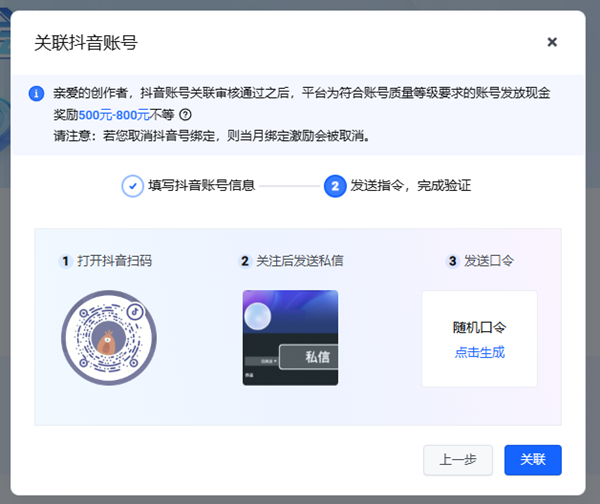This screenshot has width=600, height=504.
Task: Click step label 发送指令，完成验证
Action: pyautogui.click(x=411, y=186)
